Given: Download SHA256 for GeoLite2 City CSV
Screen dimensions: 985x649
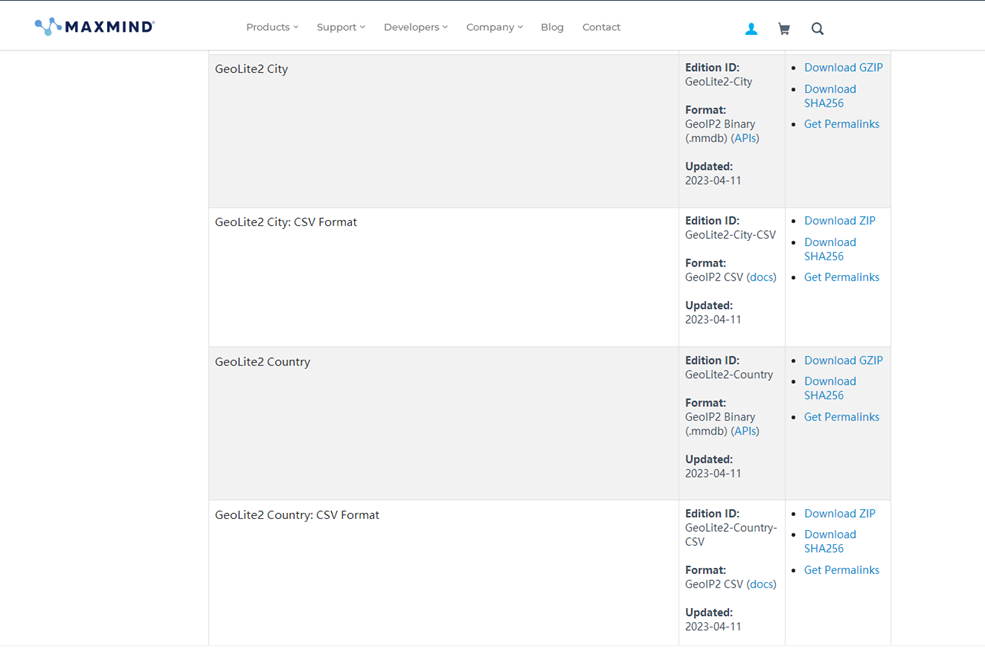Looking at the screenshot, I should point(830,249).
